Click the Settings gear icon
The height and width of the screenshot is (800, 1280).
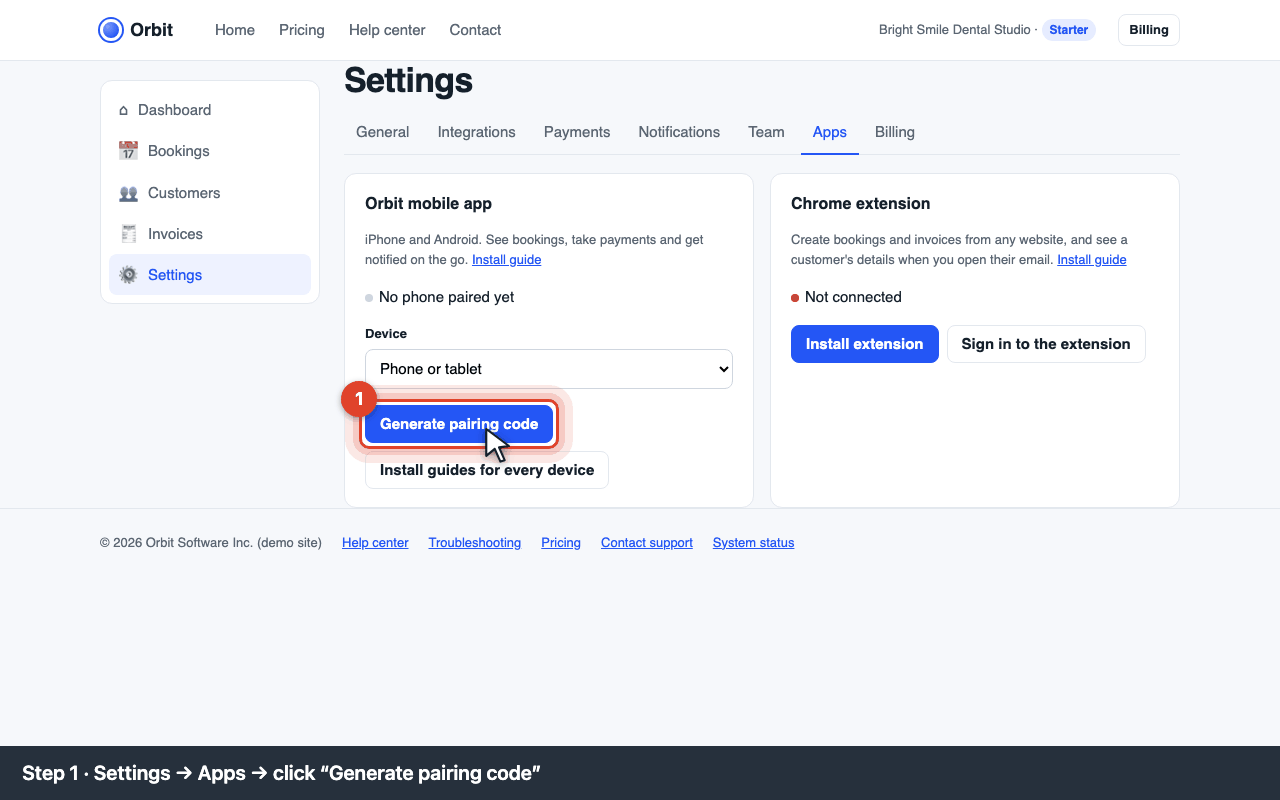128,275
